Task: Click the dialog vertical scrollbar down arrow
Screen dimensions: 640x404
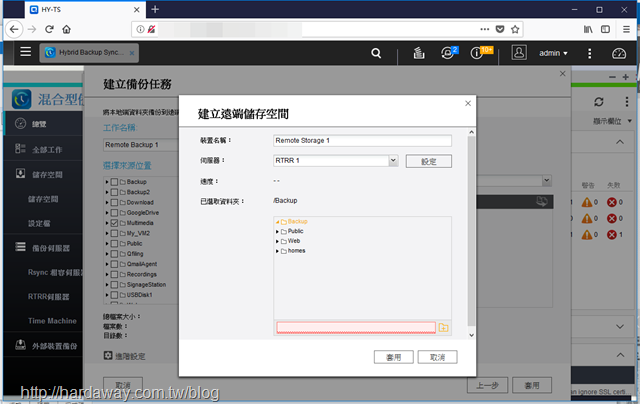Action: [x=471, y=335]
